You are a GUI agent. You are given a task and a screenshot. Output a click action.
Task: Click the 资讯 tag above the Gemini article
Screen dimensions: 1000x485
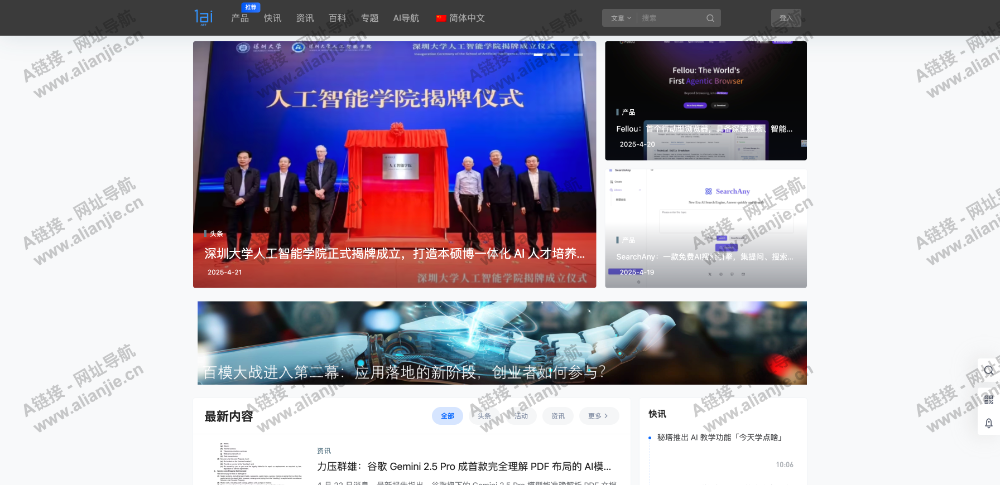coord(324,451)
